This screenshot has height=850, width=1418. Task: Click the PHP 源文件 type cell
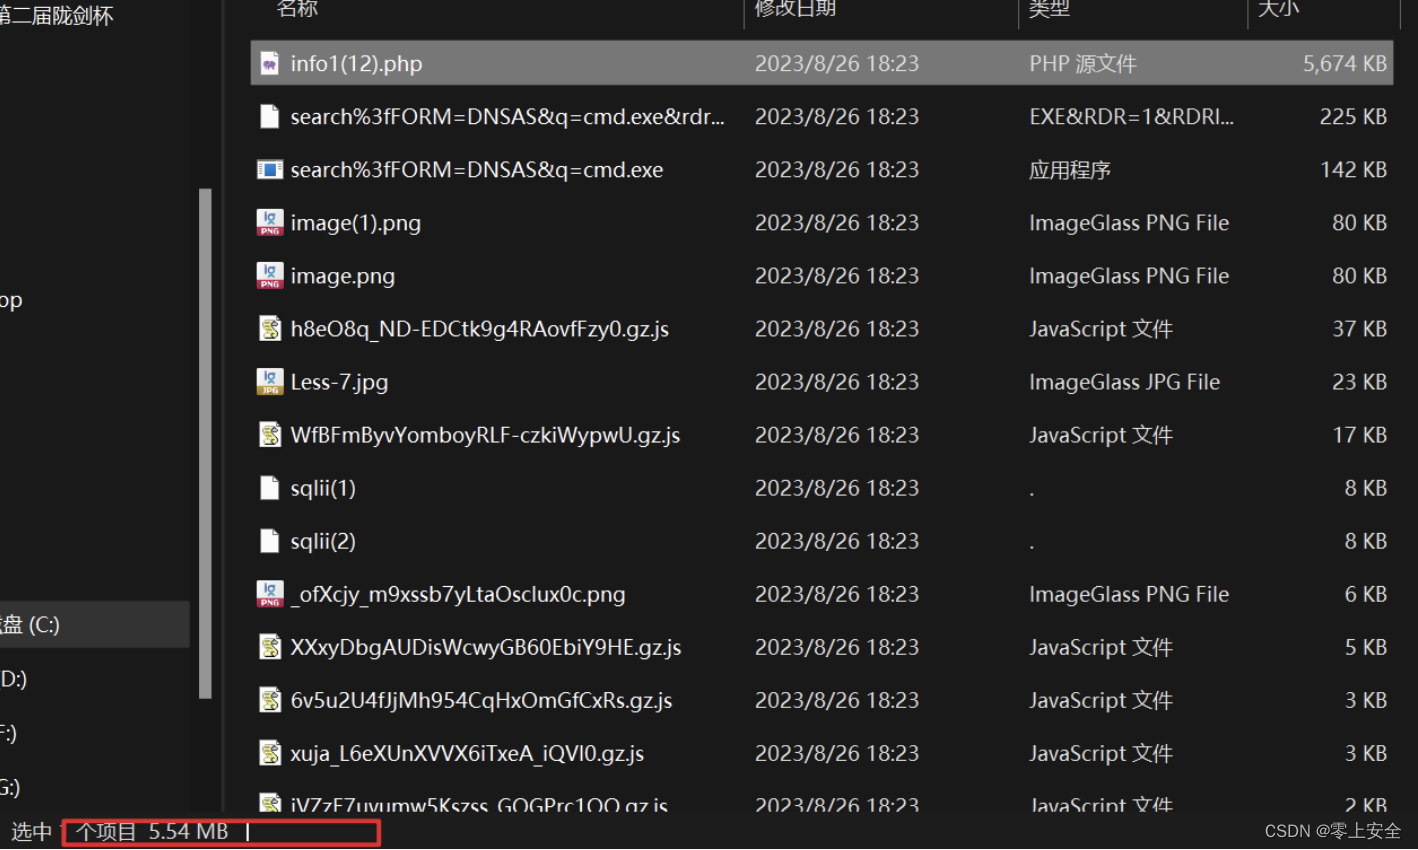click(1083, 64)
